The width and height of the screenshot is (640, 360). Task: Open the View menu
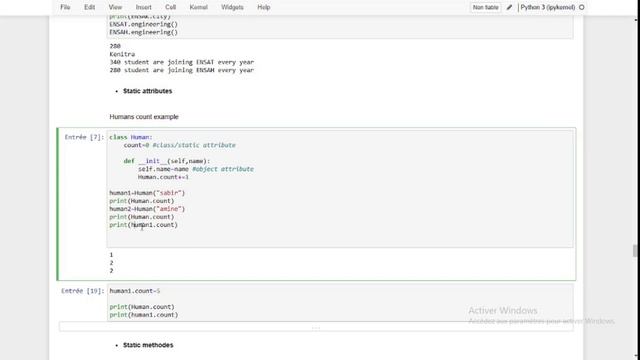point(115,7)
